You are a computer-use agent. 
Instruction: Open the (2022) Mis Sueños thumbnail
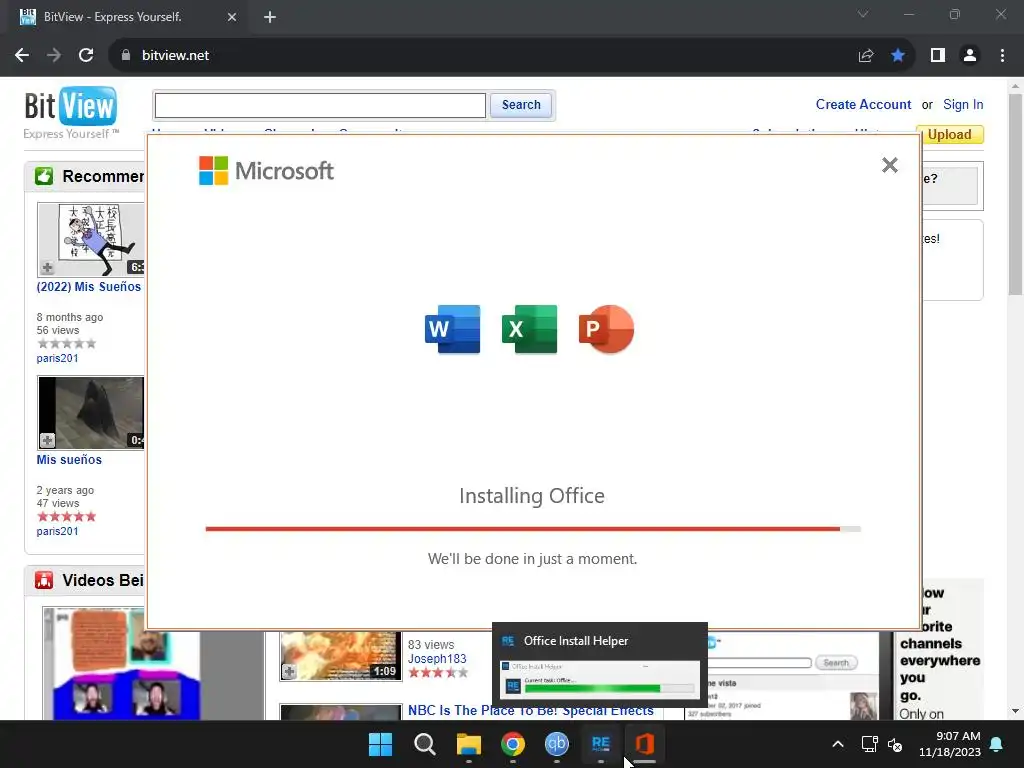(91, 240)
